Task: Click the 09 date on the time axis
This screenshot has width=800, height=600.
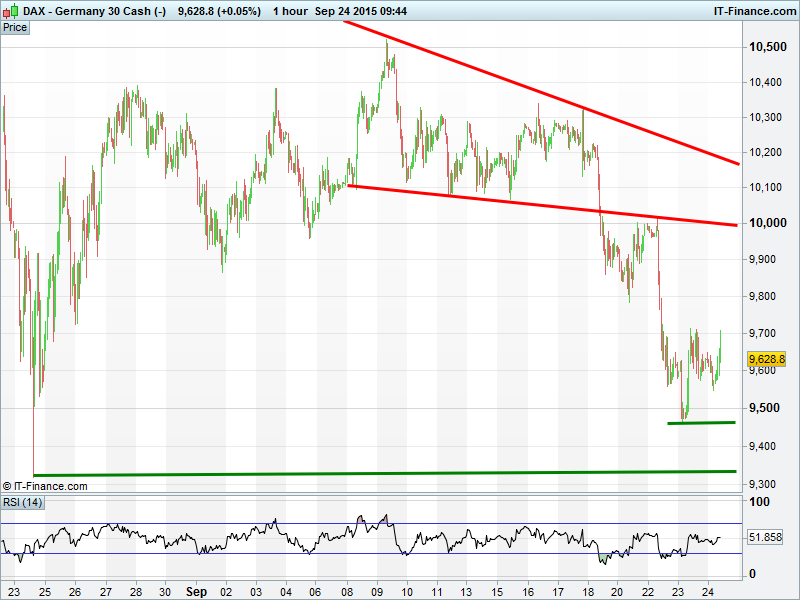Action: coord(379,591)
